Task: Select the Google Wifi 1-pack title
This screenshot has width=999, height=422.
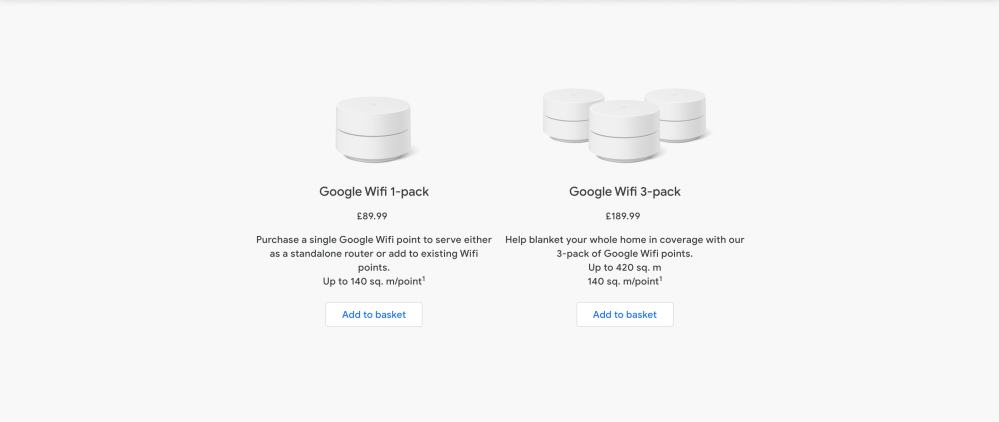Action: [x=373, y=191]
